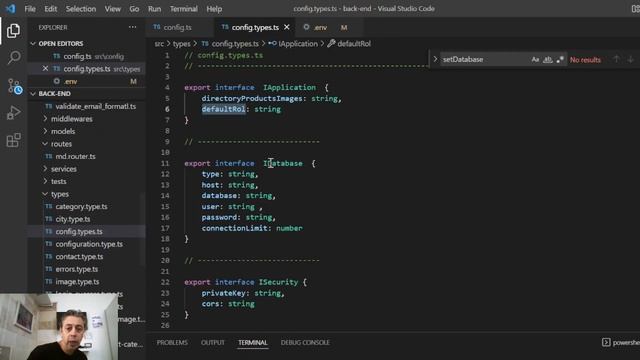Open Run and Debug view
The height and width of the screenshot is (360, 640).
(13, 113)
